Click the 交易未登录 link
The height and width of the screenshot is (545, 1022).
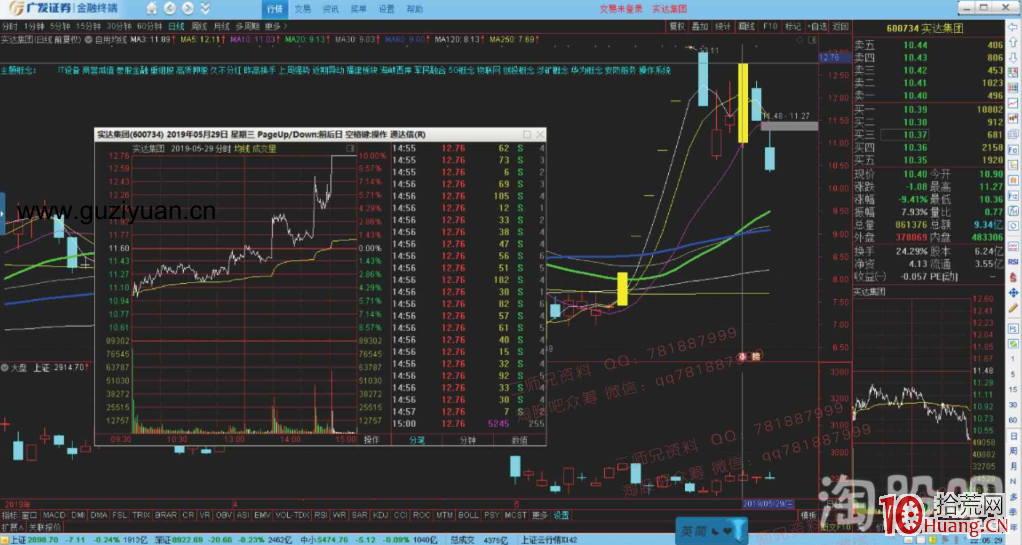coord(621,9)
